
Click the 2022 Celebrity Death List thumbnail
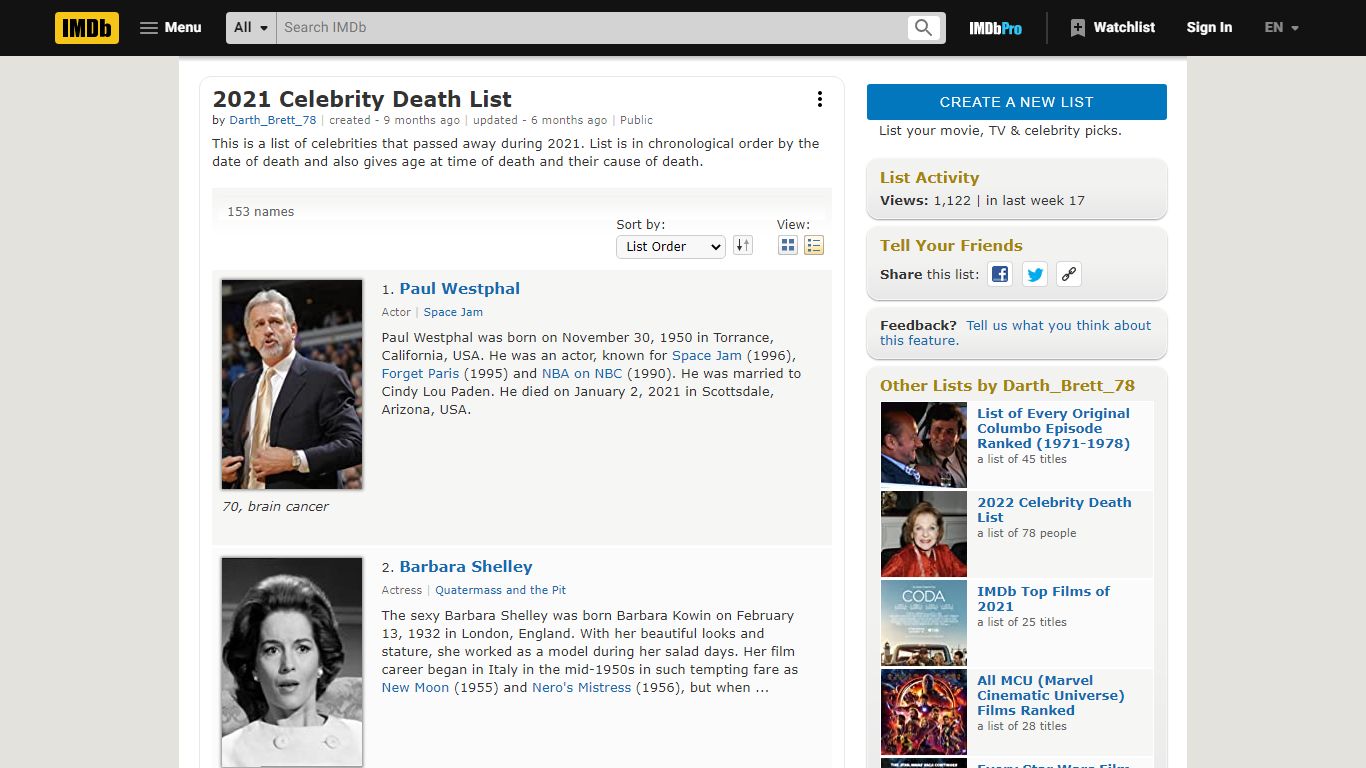click(x=924, y=533)
